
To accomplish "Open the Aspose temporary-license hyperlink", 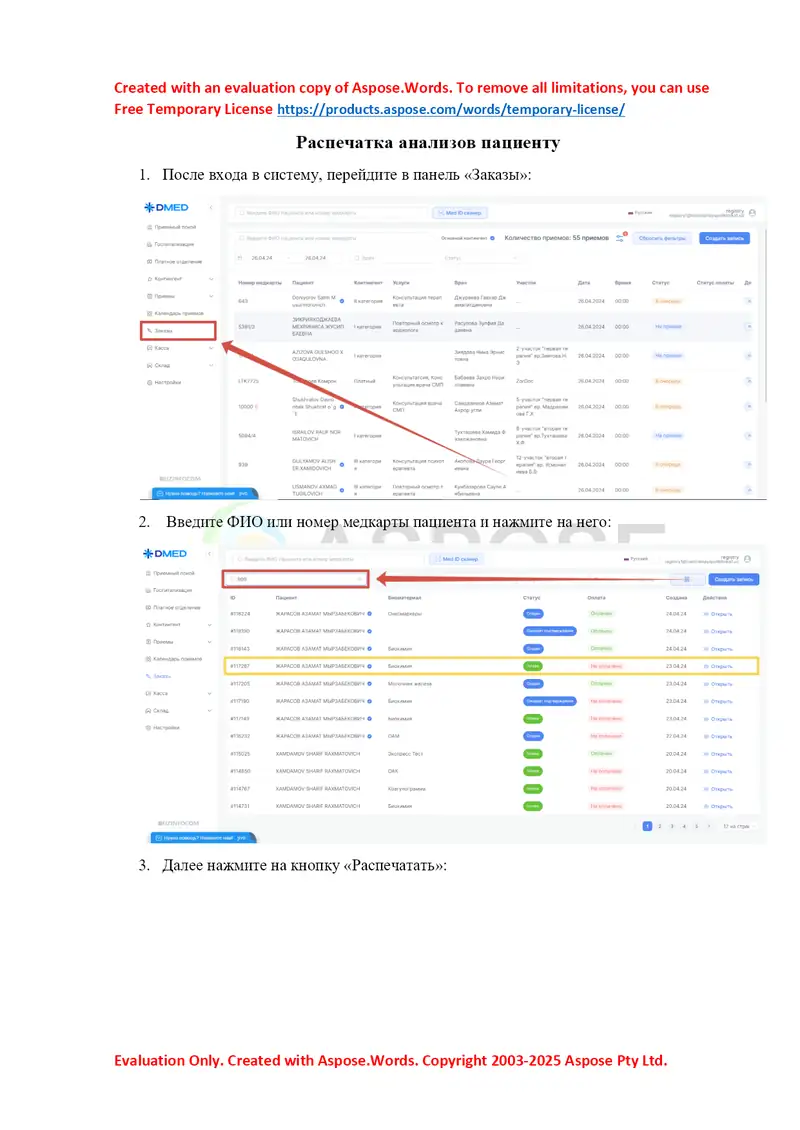I will point(450,110).
